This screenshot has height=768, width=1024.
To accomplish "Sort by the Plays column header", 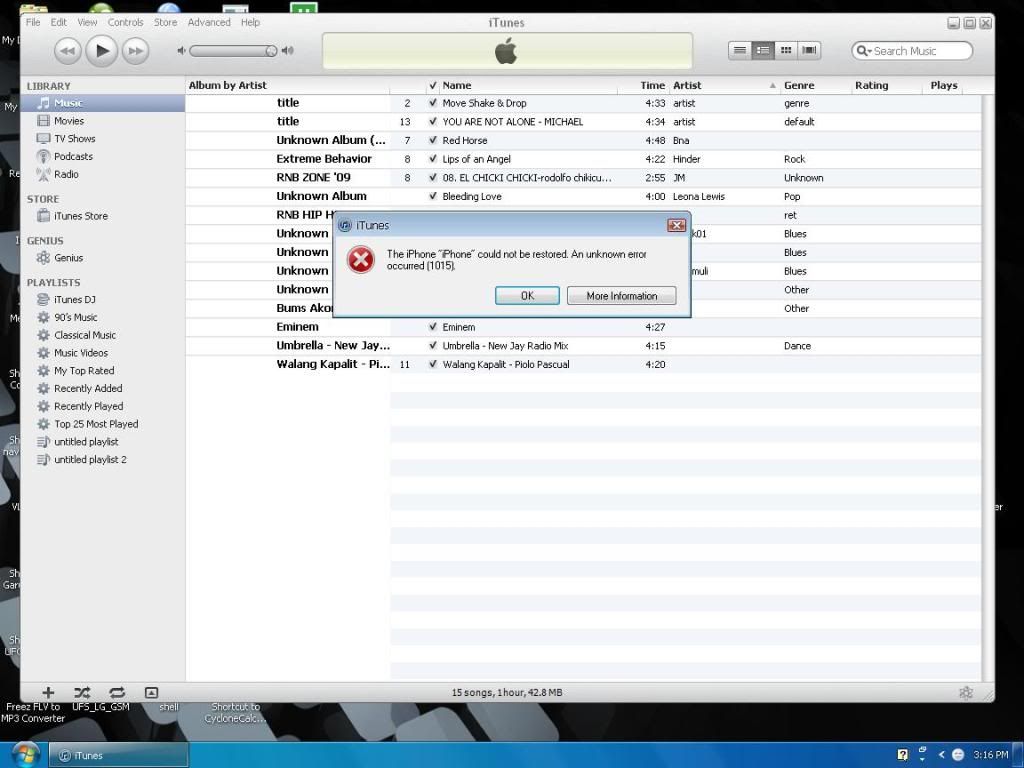I will (x=942, y=86).
